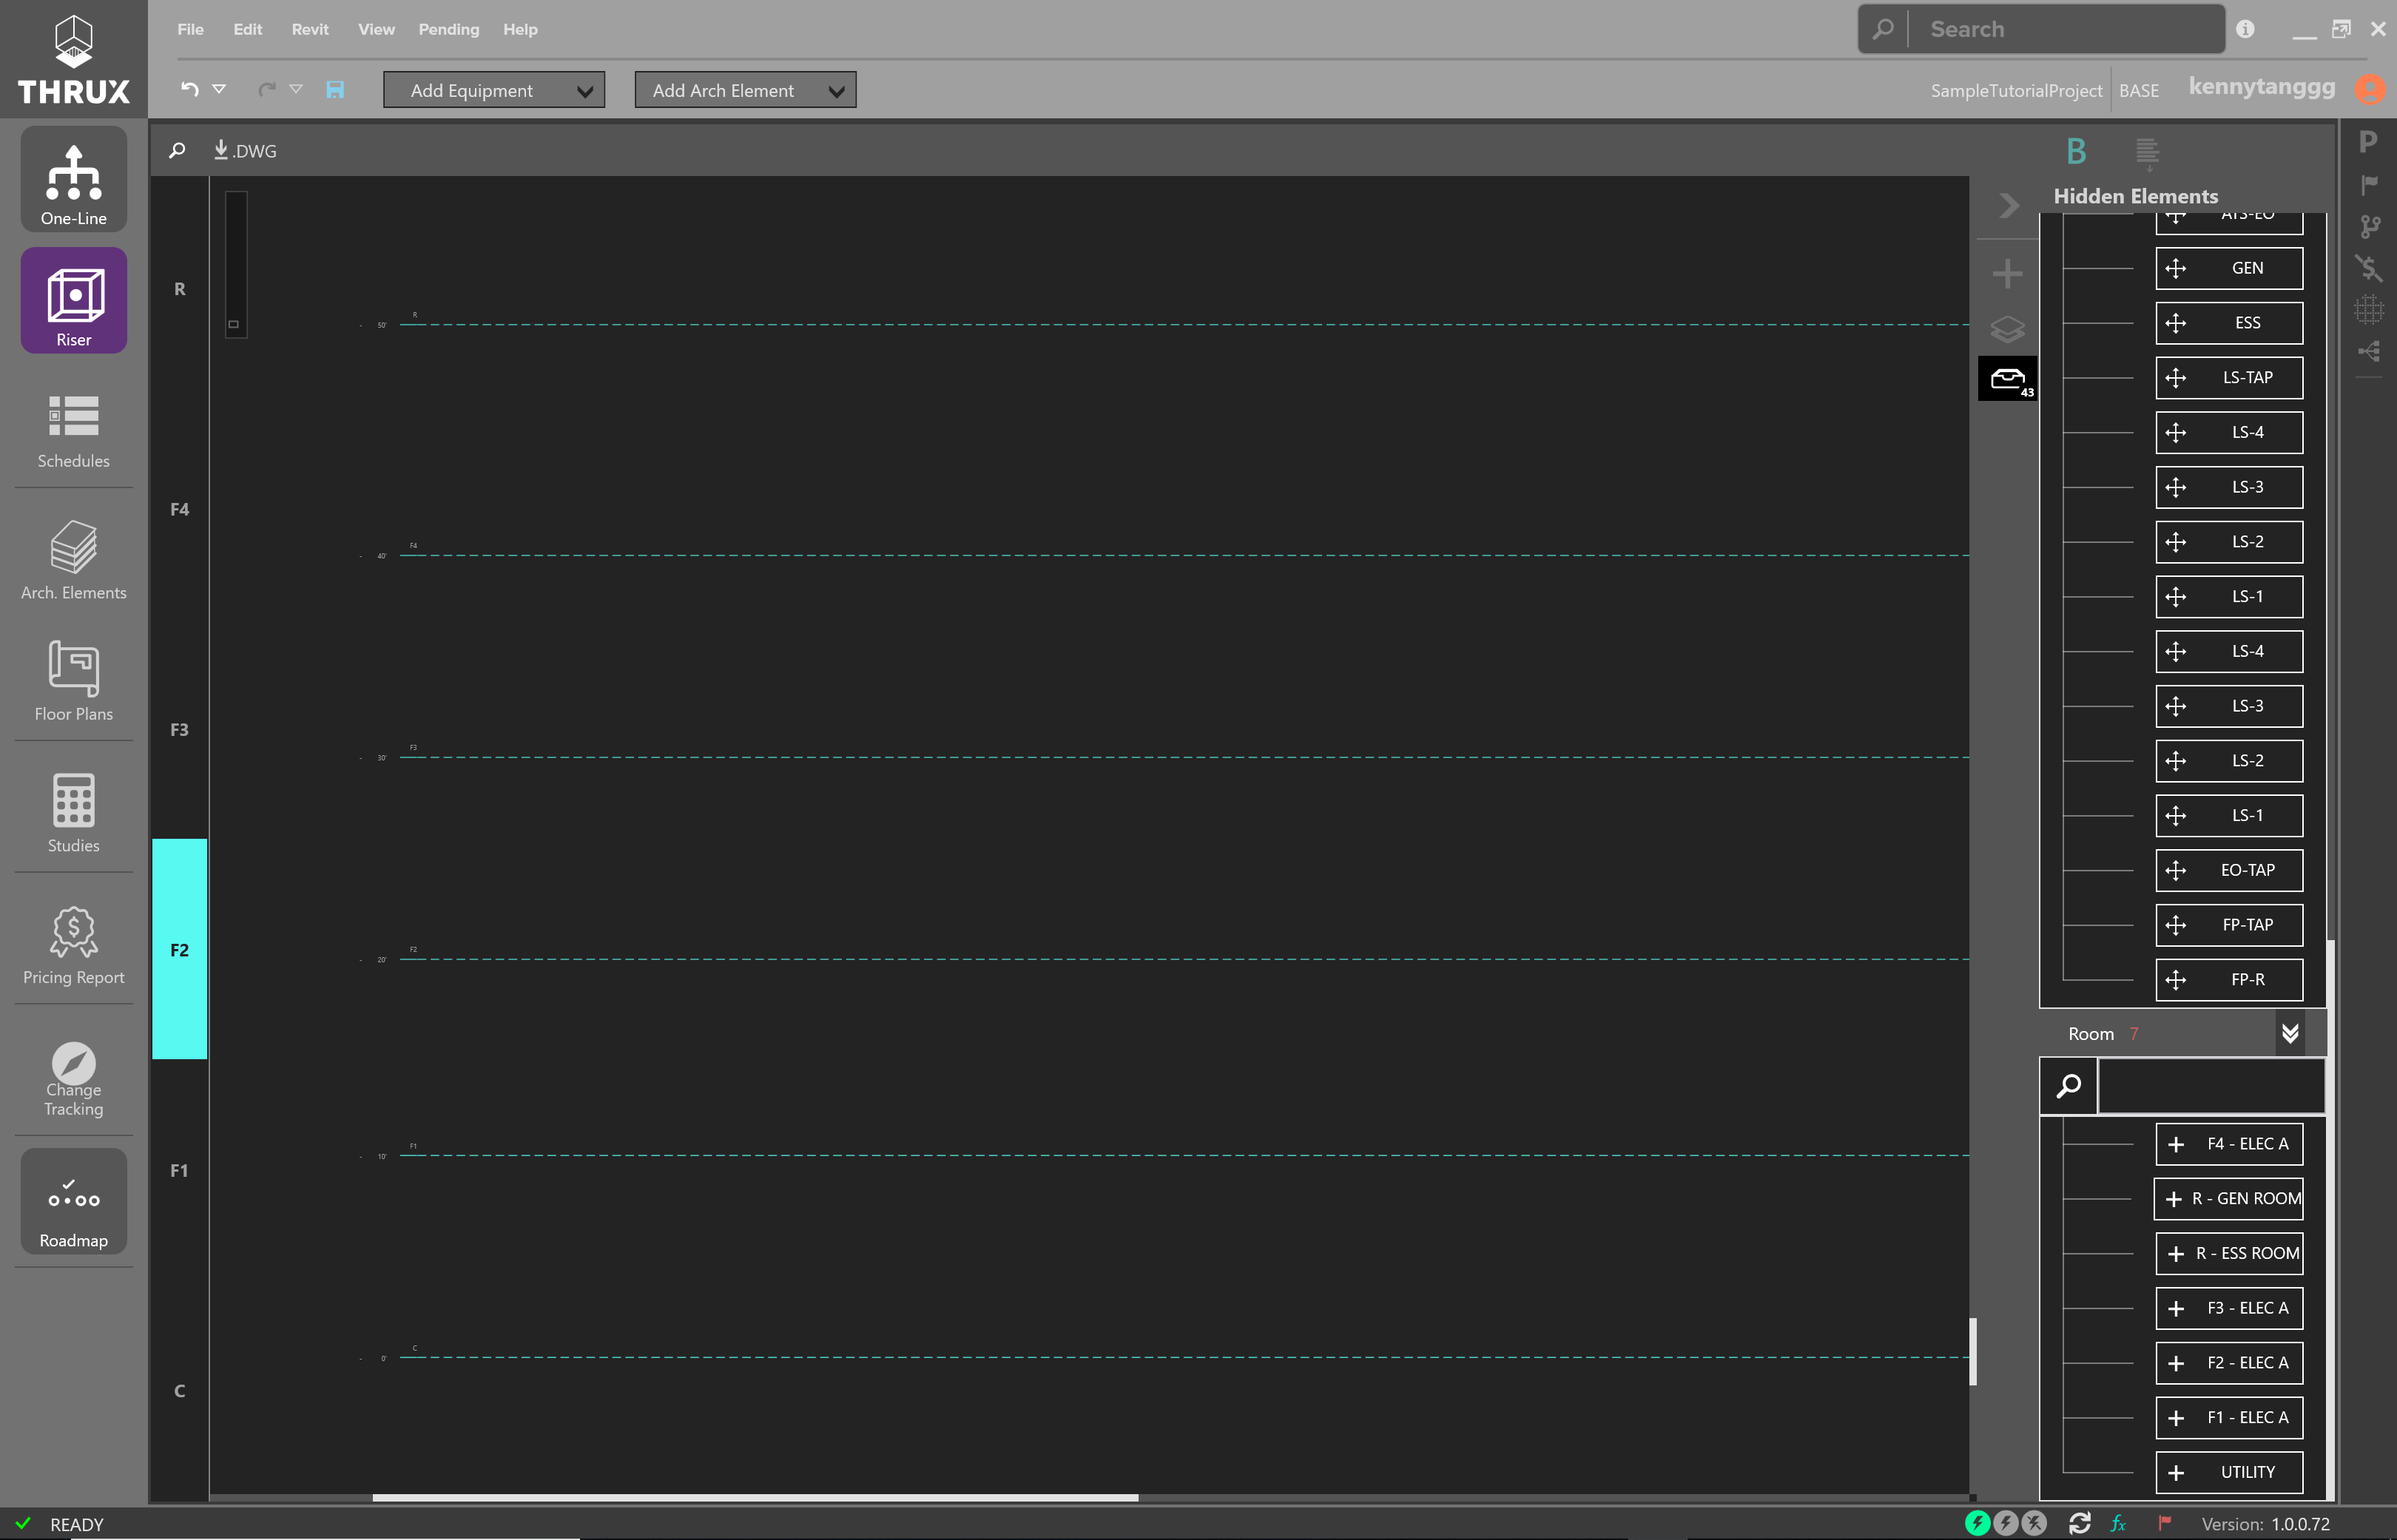The image size is (2397, 1540).
Task: Click the stacked layers icon
Action: pos(2007,328)
